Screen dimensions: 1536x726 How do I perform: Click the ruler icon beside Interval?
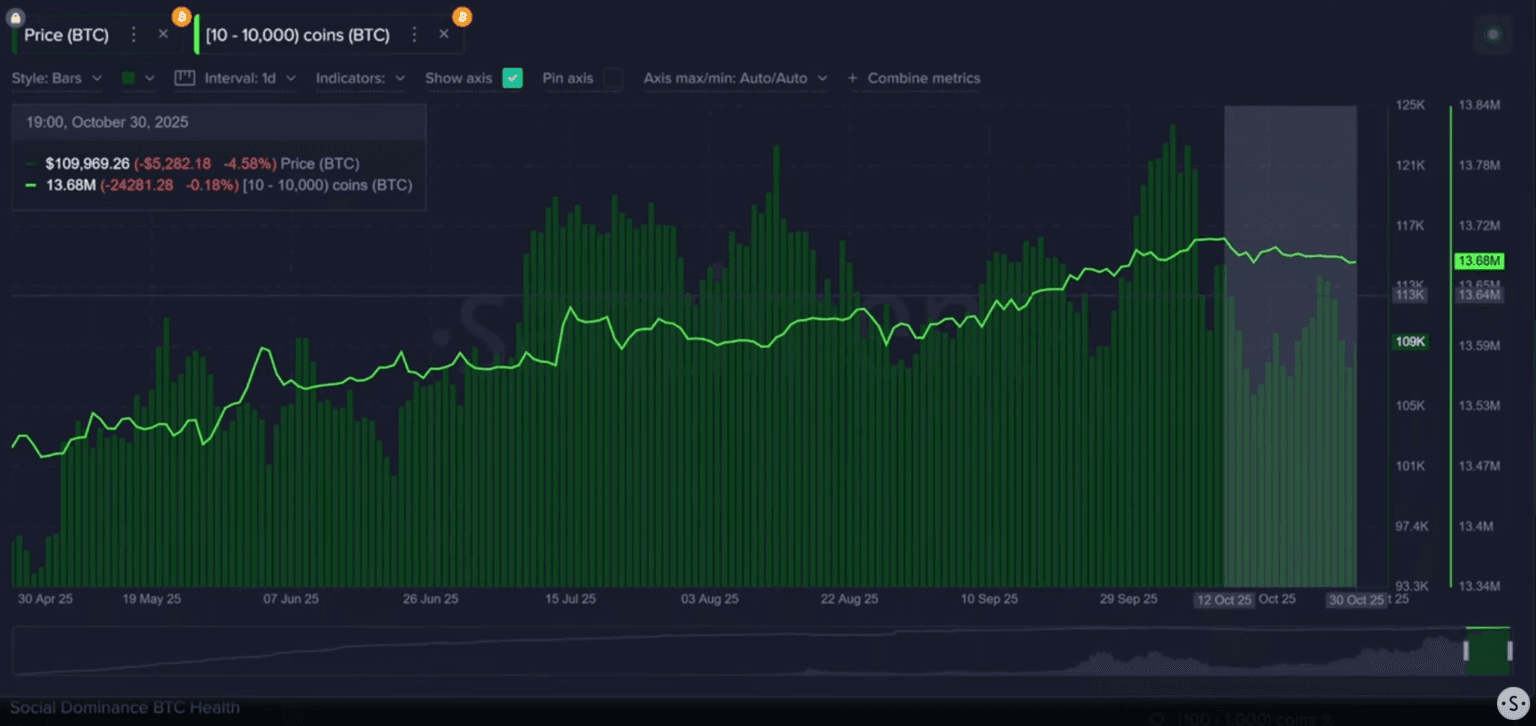tap(184, 78)
